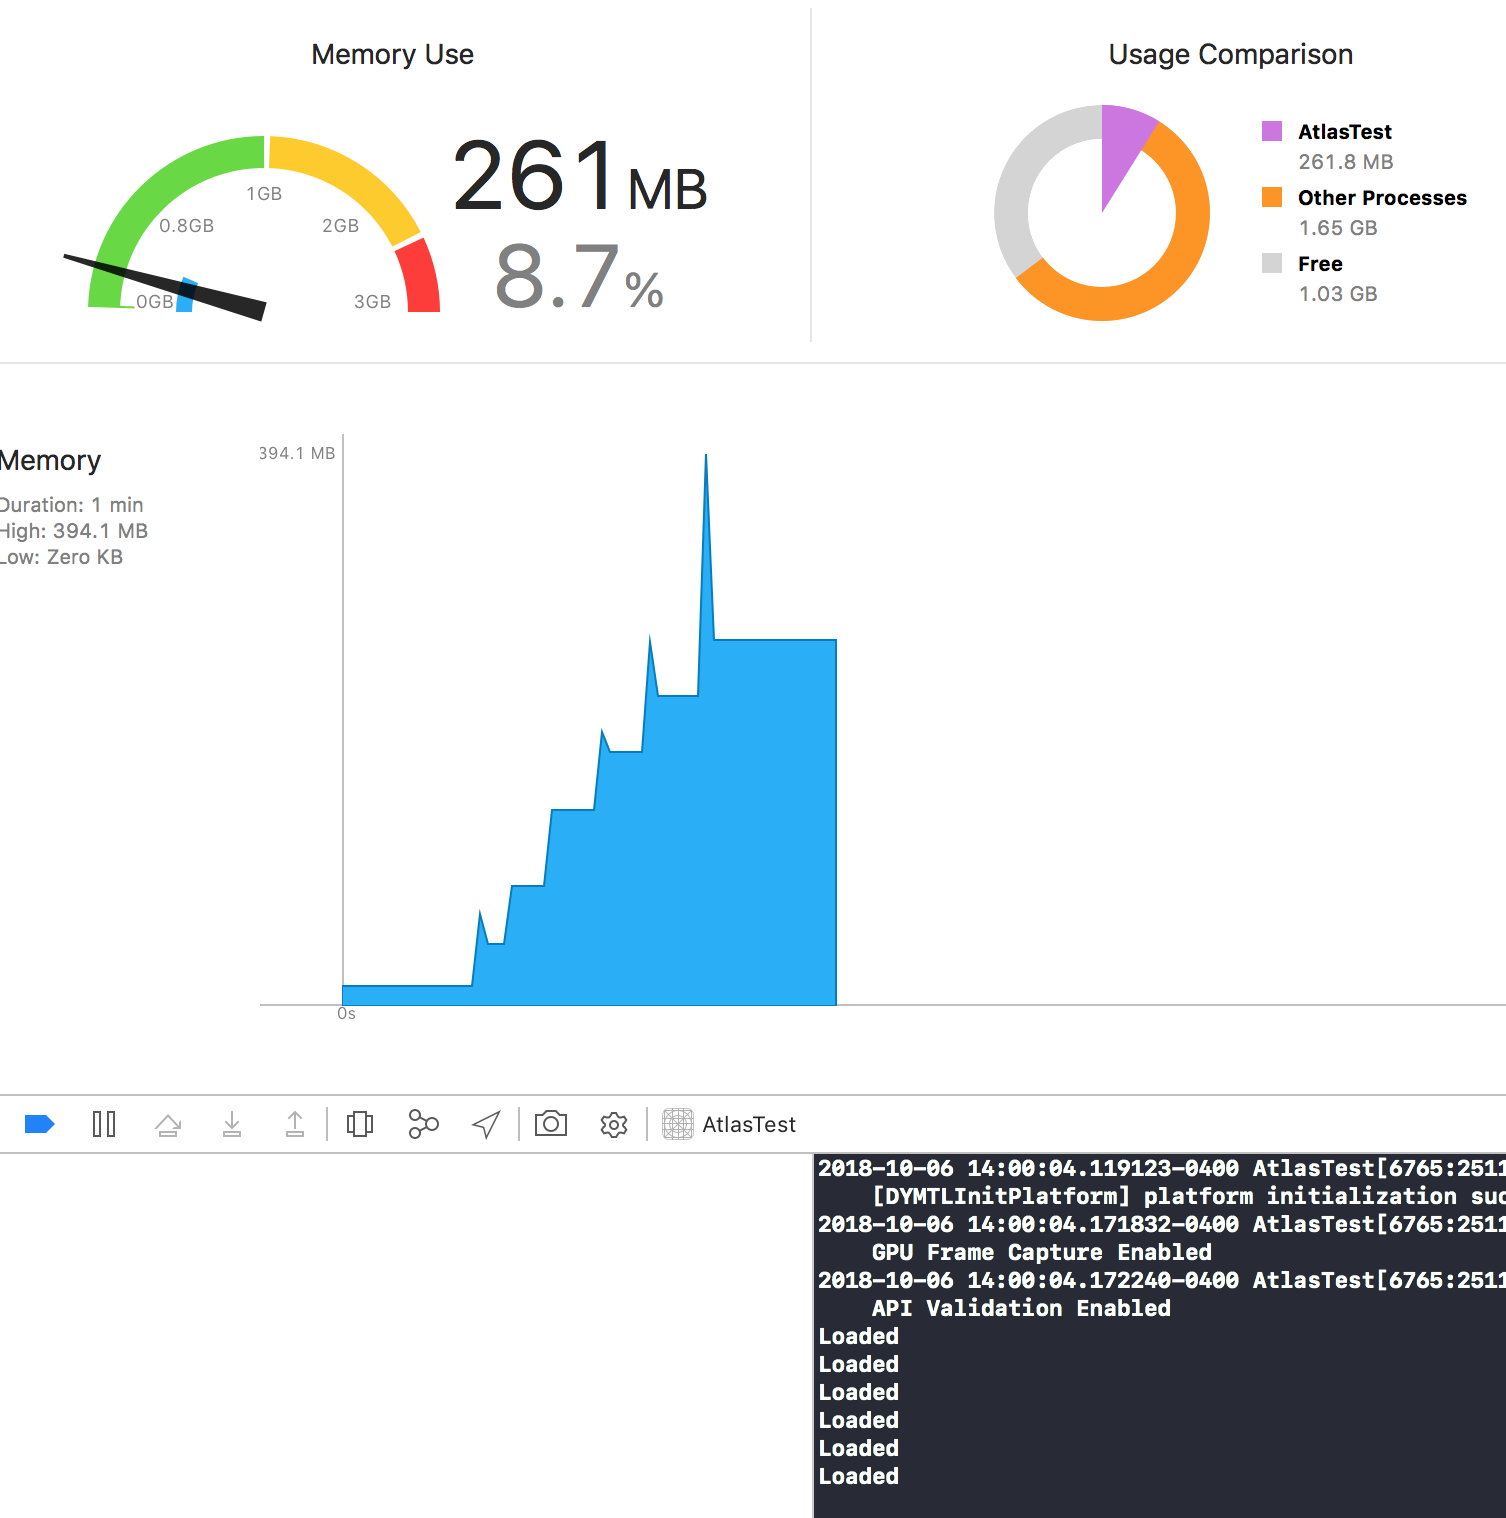1506x1518 pixels.
Task: Click the Simulate Location arrow icon
Action: tap(486, 1125)
